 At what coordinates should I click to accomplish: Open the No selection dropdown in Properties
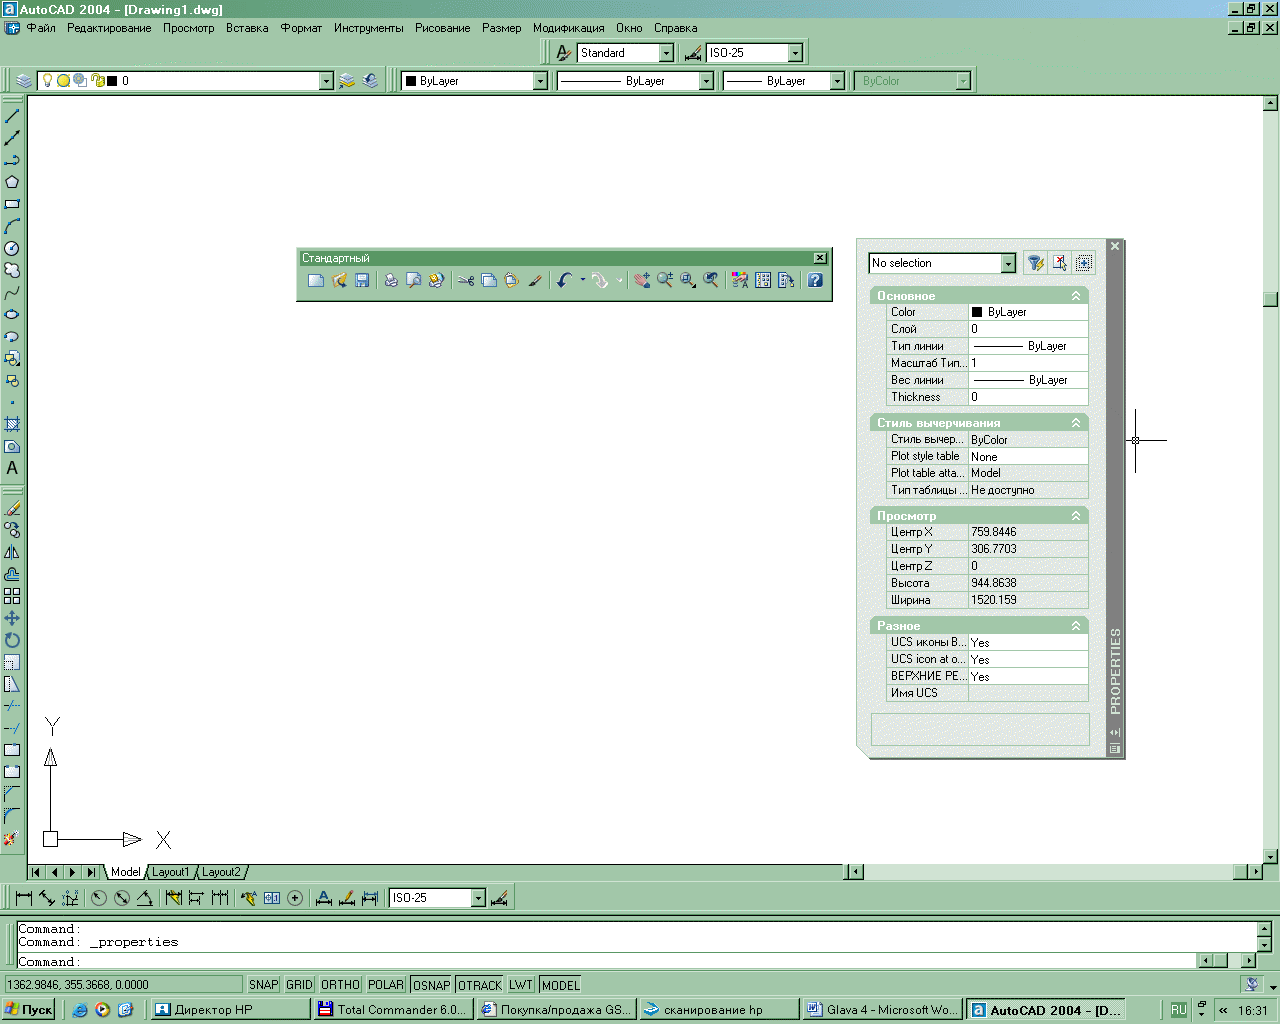[x=1008, y=263]
